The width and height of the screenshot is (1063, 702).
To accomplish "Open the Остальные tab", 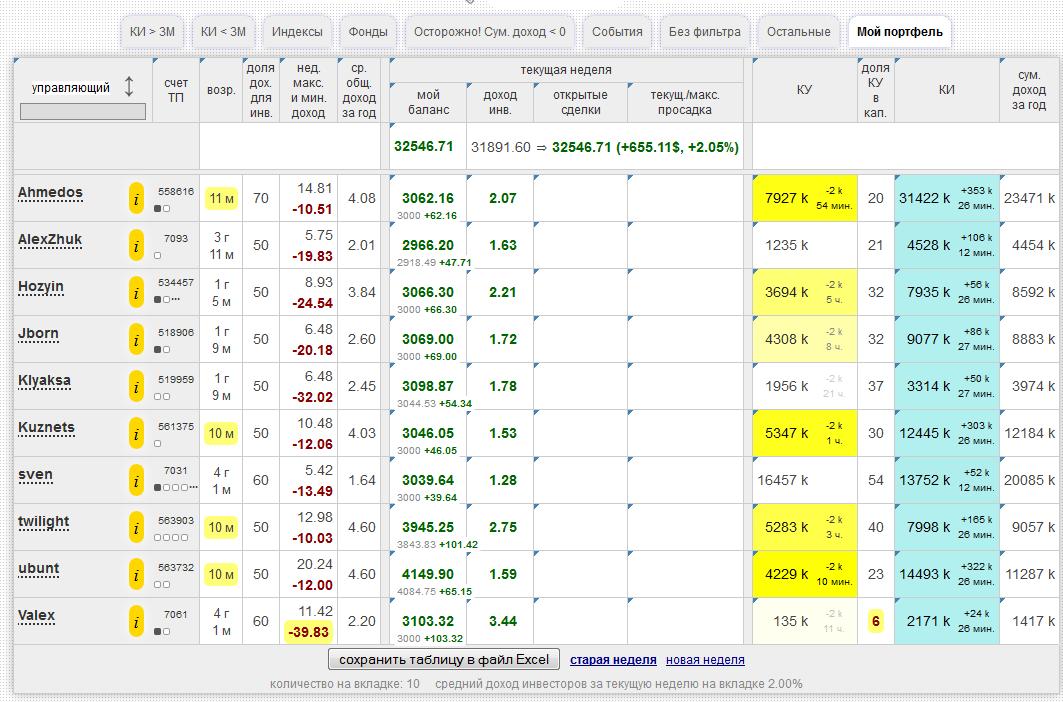I will tap(799, 32).
